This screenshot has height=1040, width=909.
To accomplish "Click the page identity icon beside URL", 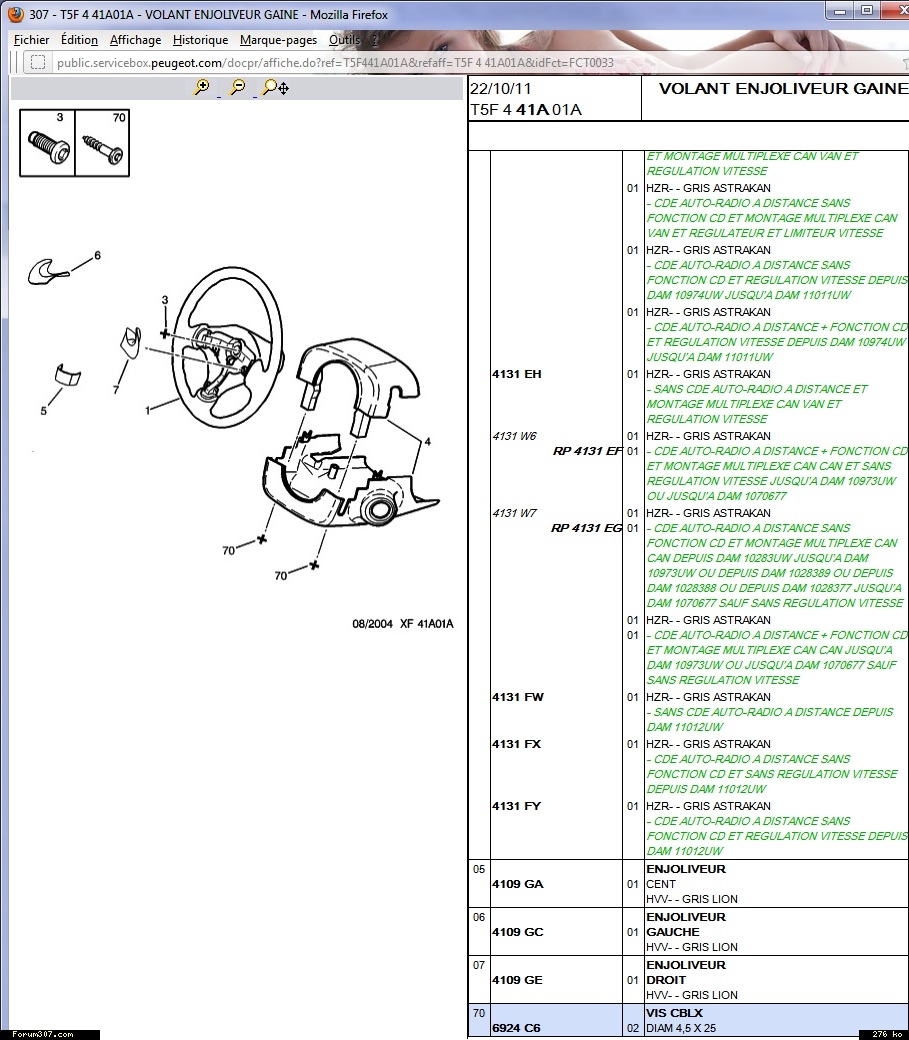I will click(x=38, y=62).
